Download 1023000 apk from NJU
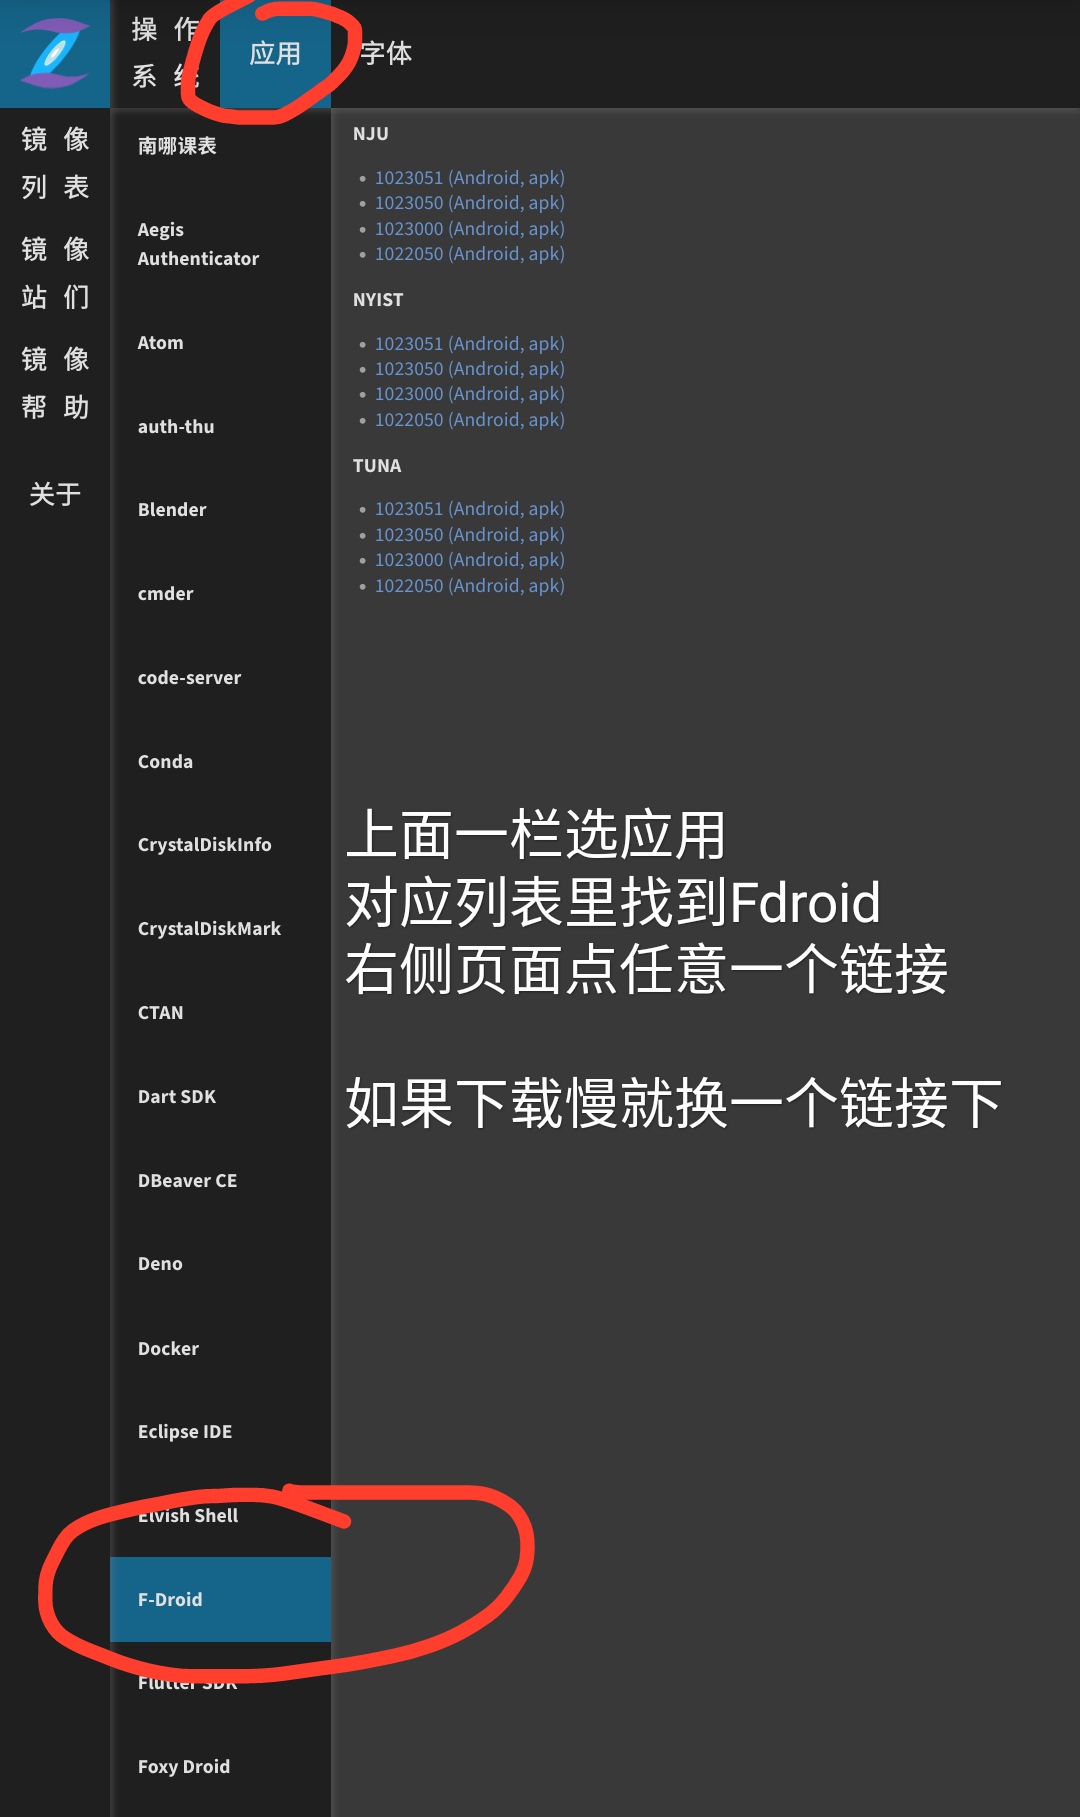The width and height of the screenshot is (1080, 1817). coord(470,228)
